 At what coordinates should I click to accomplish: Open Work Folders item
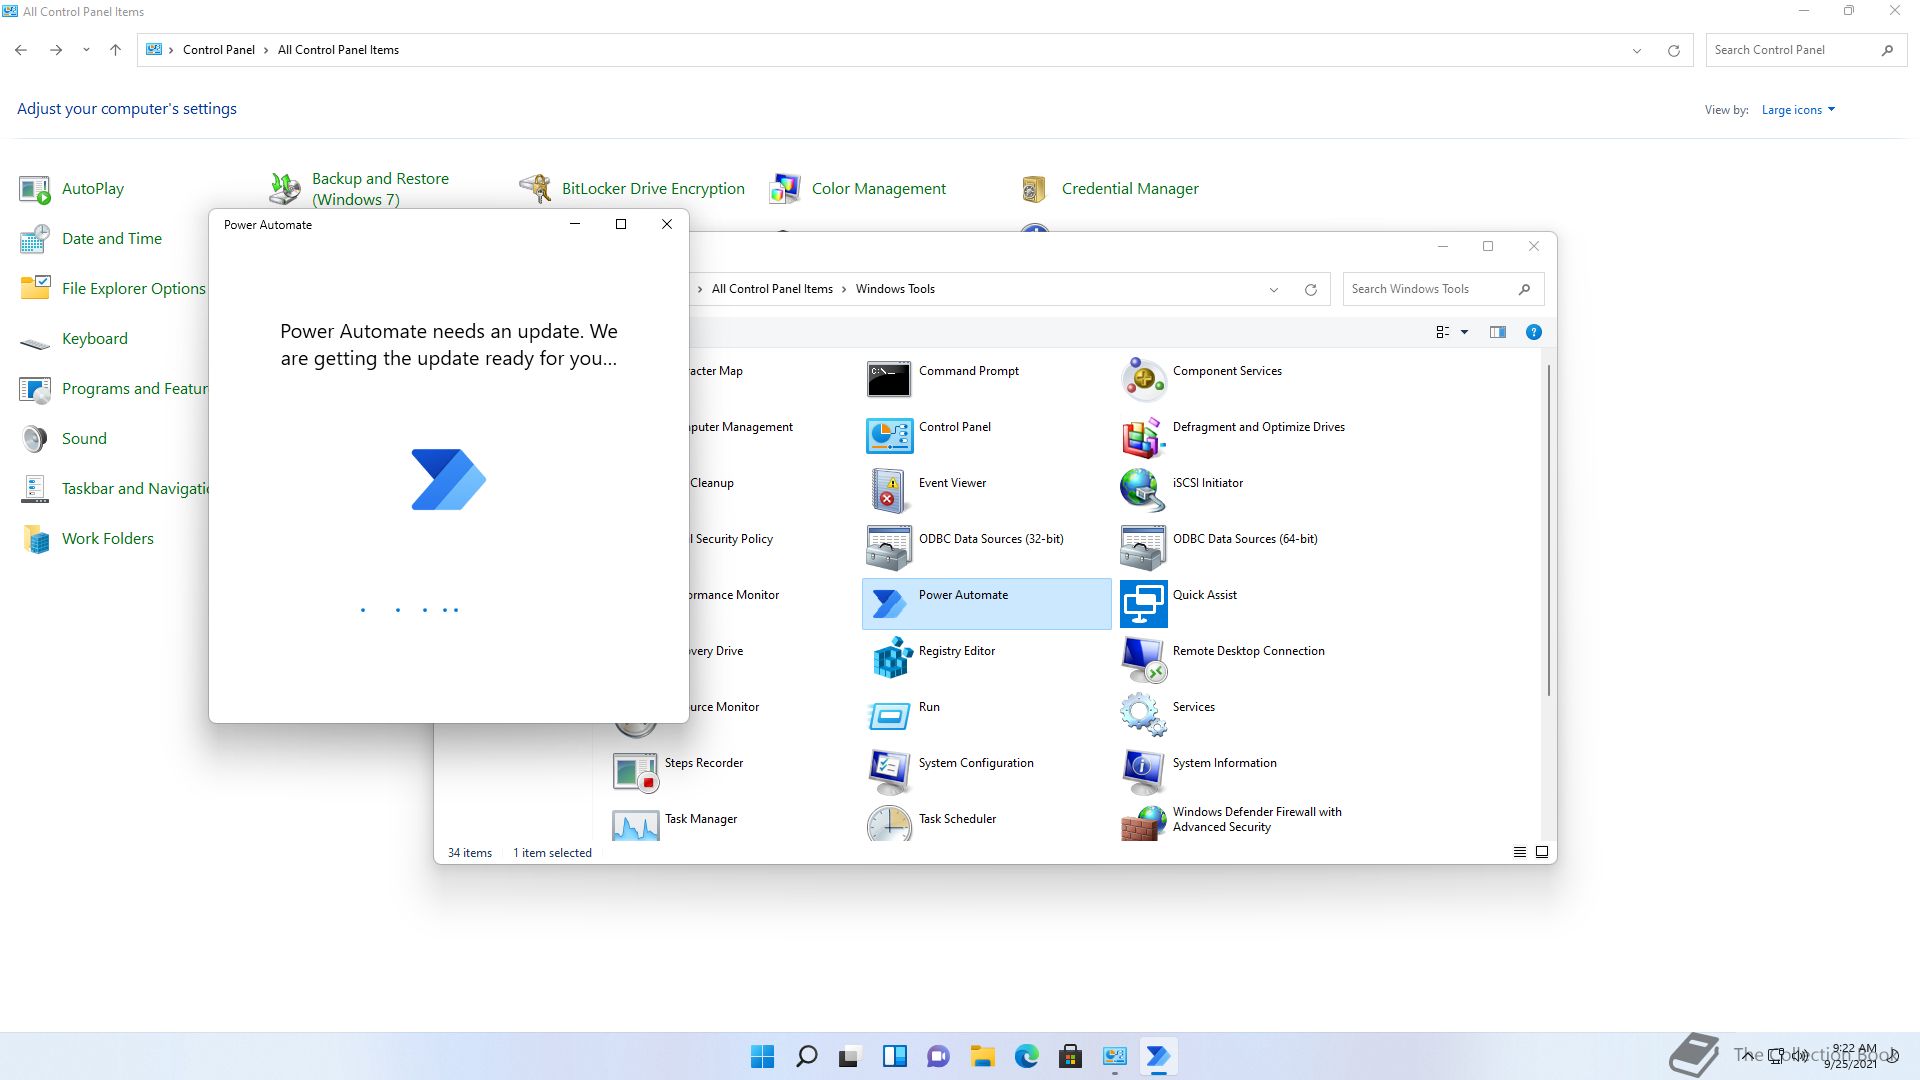click(x=86, y=539)
